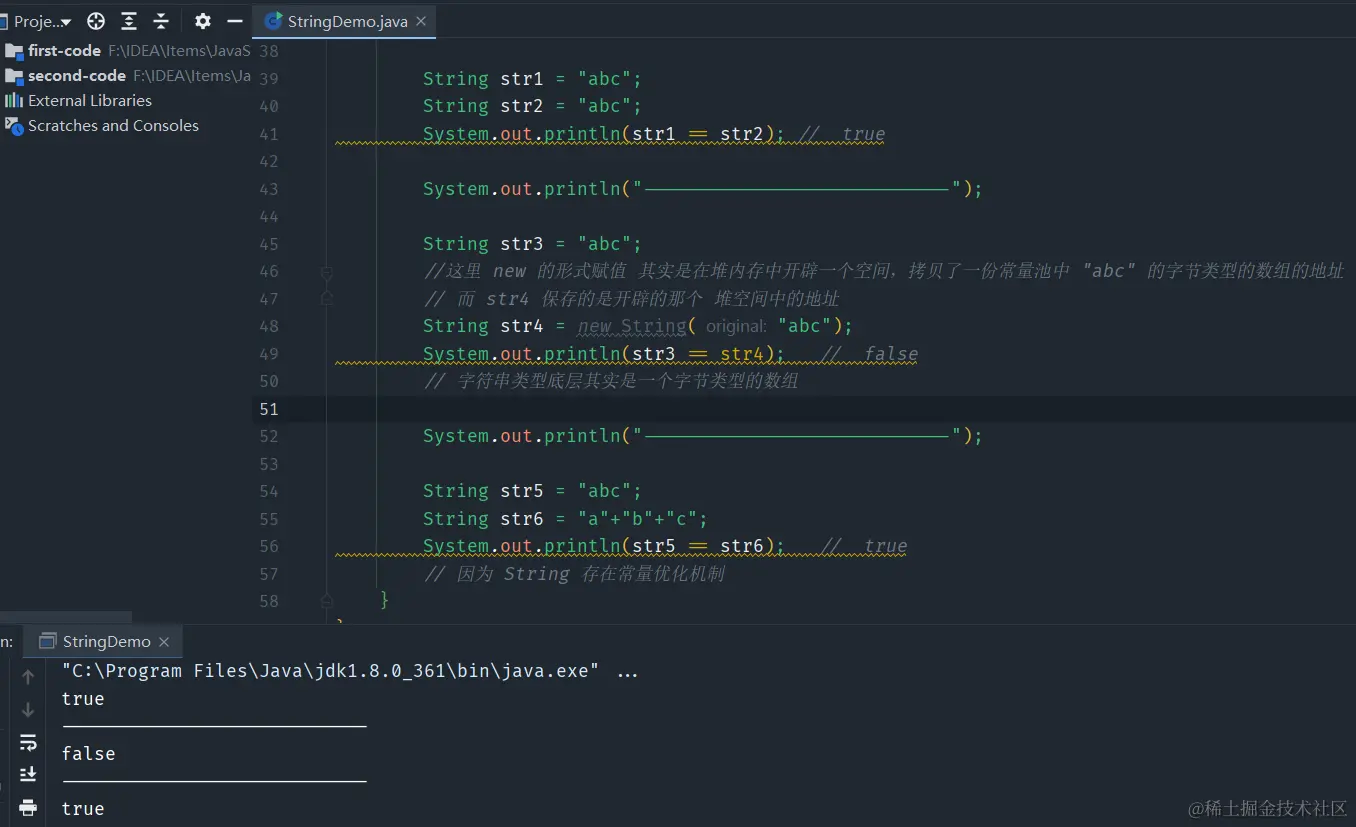Select the first-code module

click(127, 50)
